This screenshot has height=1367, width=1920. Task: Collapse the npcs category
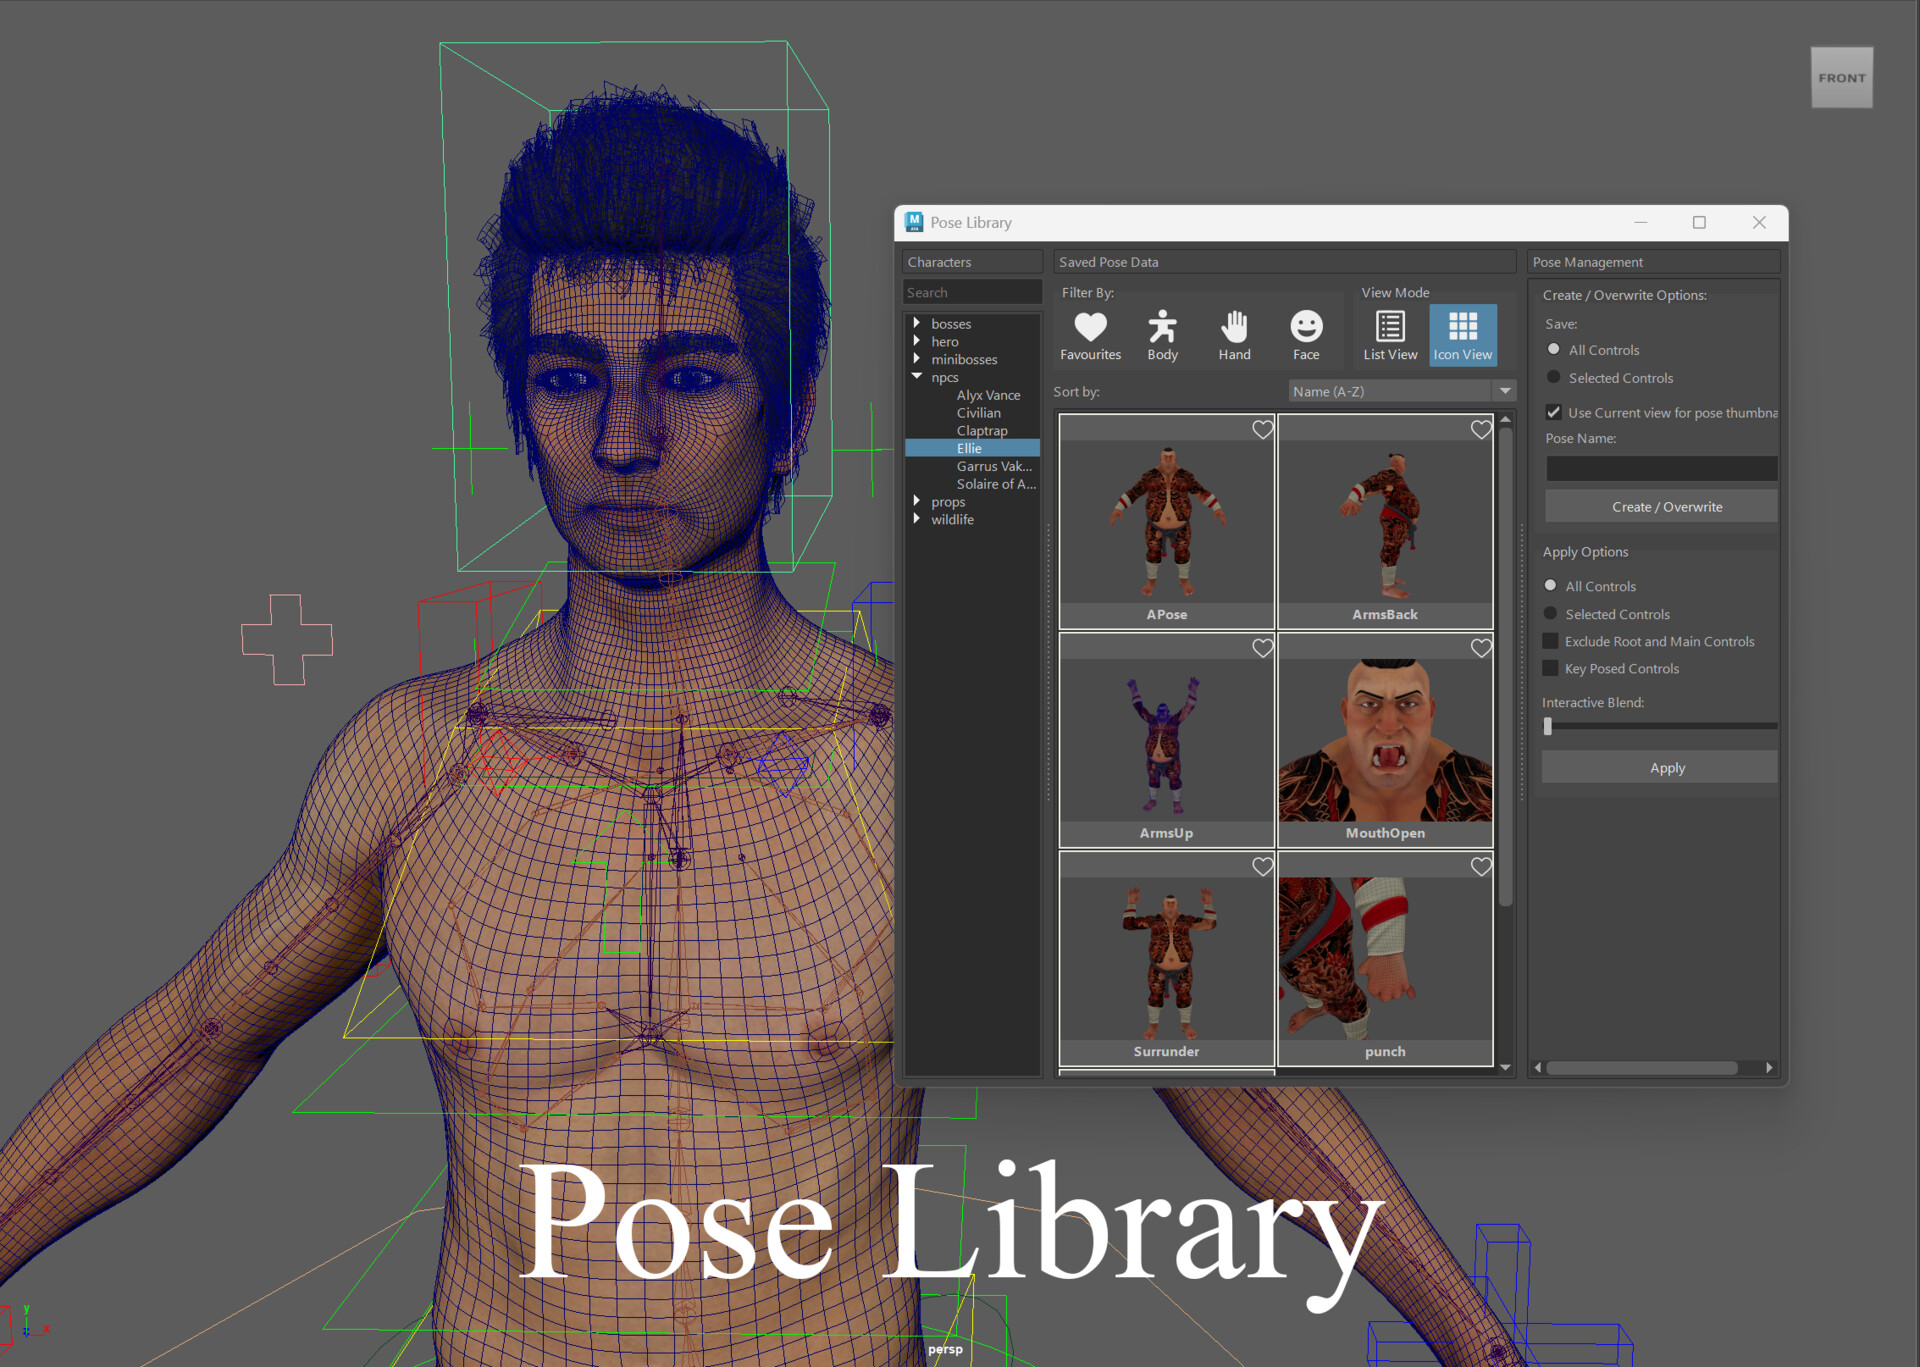point(918,377)
